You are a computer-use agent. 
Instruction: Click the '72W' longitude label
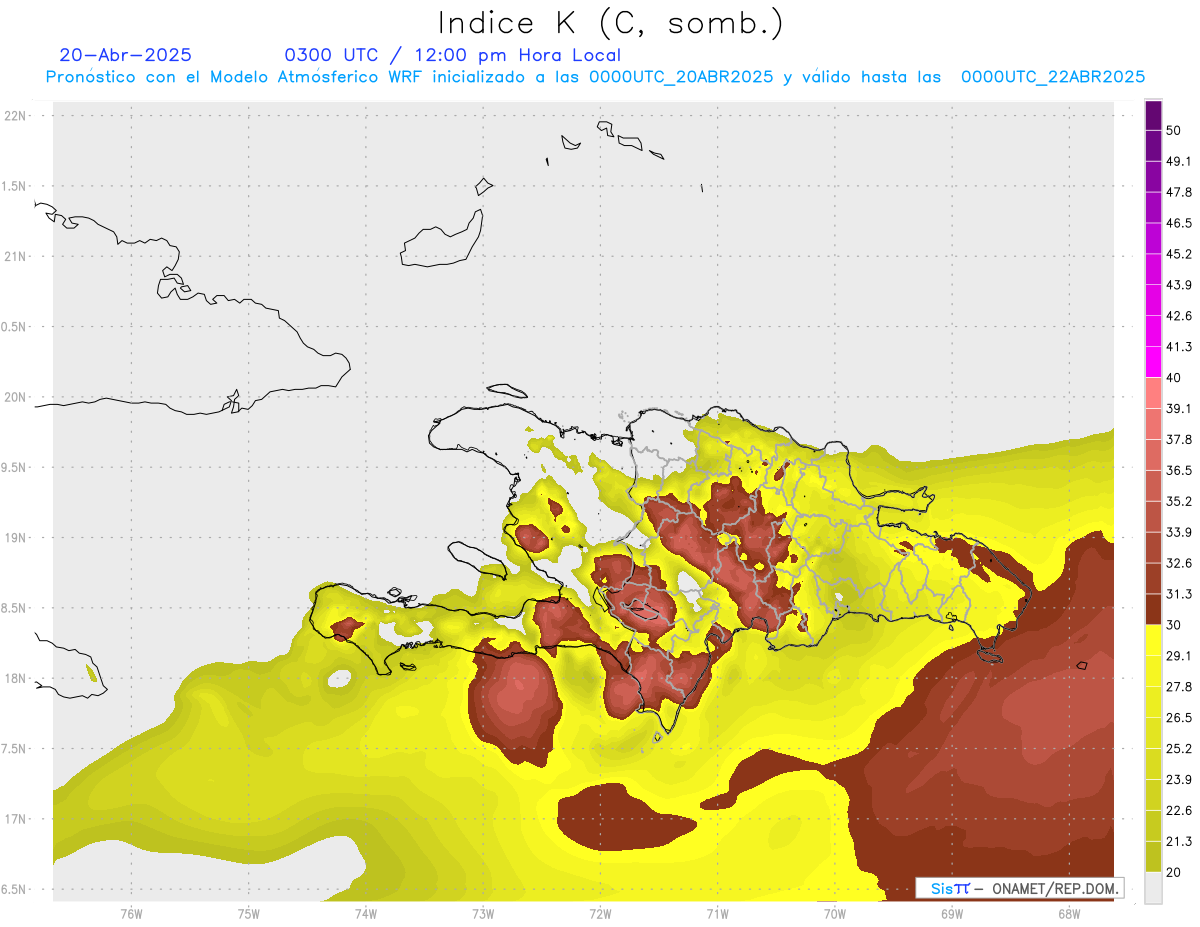pos(600,914)
